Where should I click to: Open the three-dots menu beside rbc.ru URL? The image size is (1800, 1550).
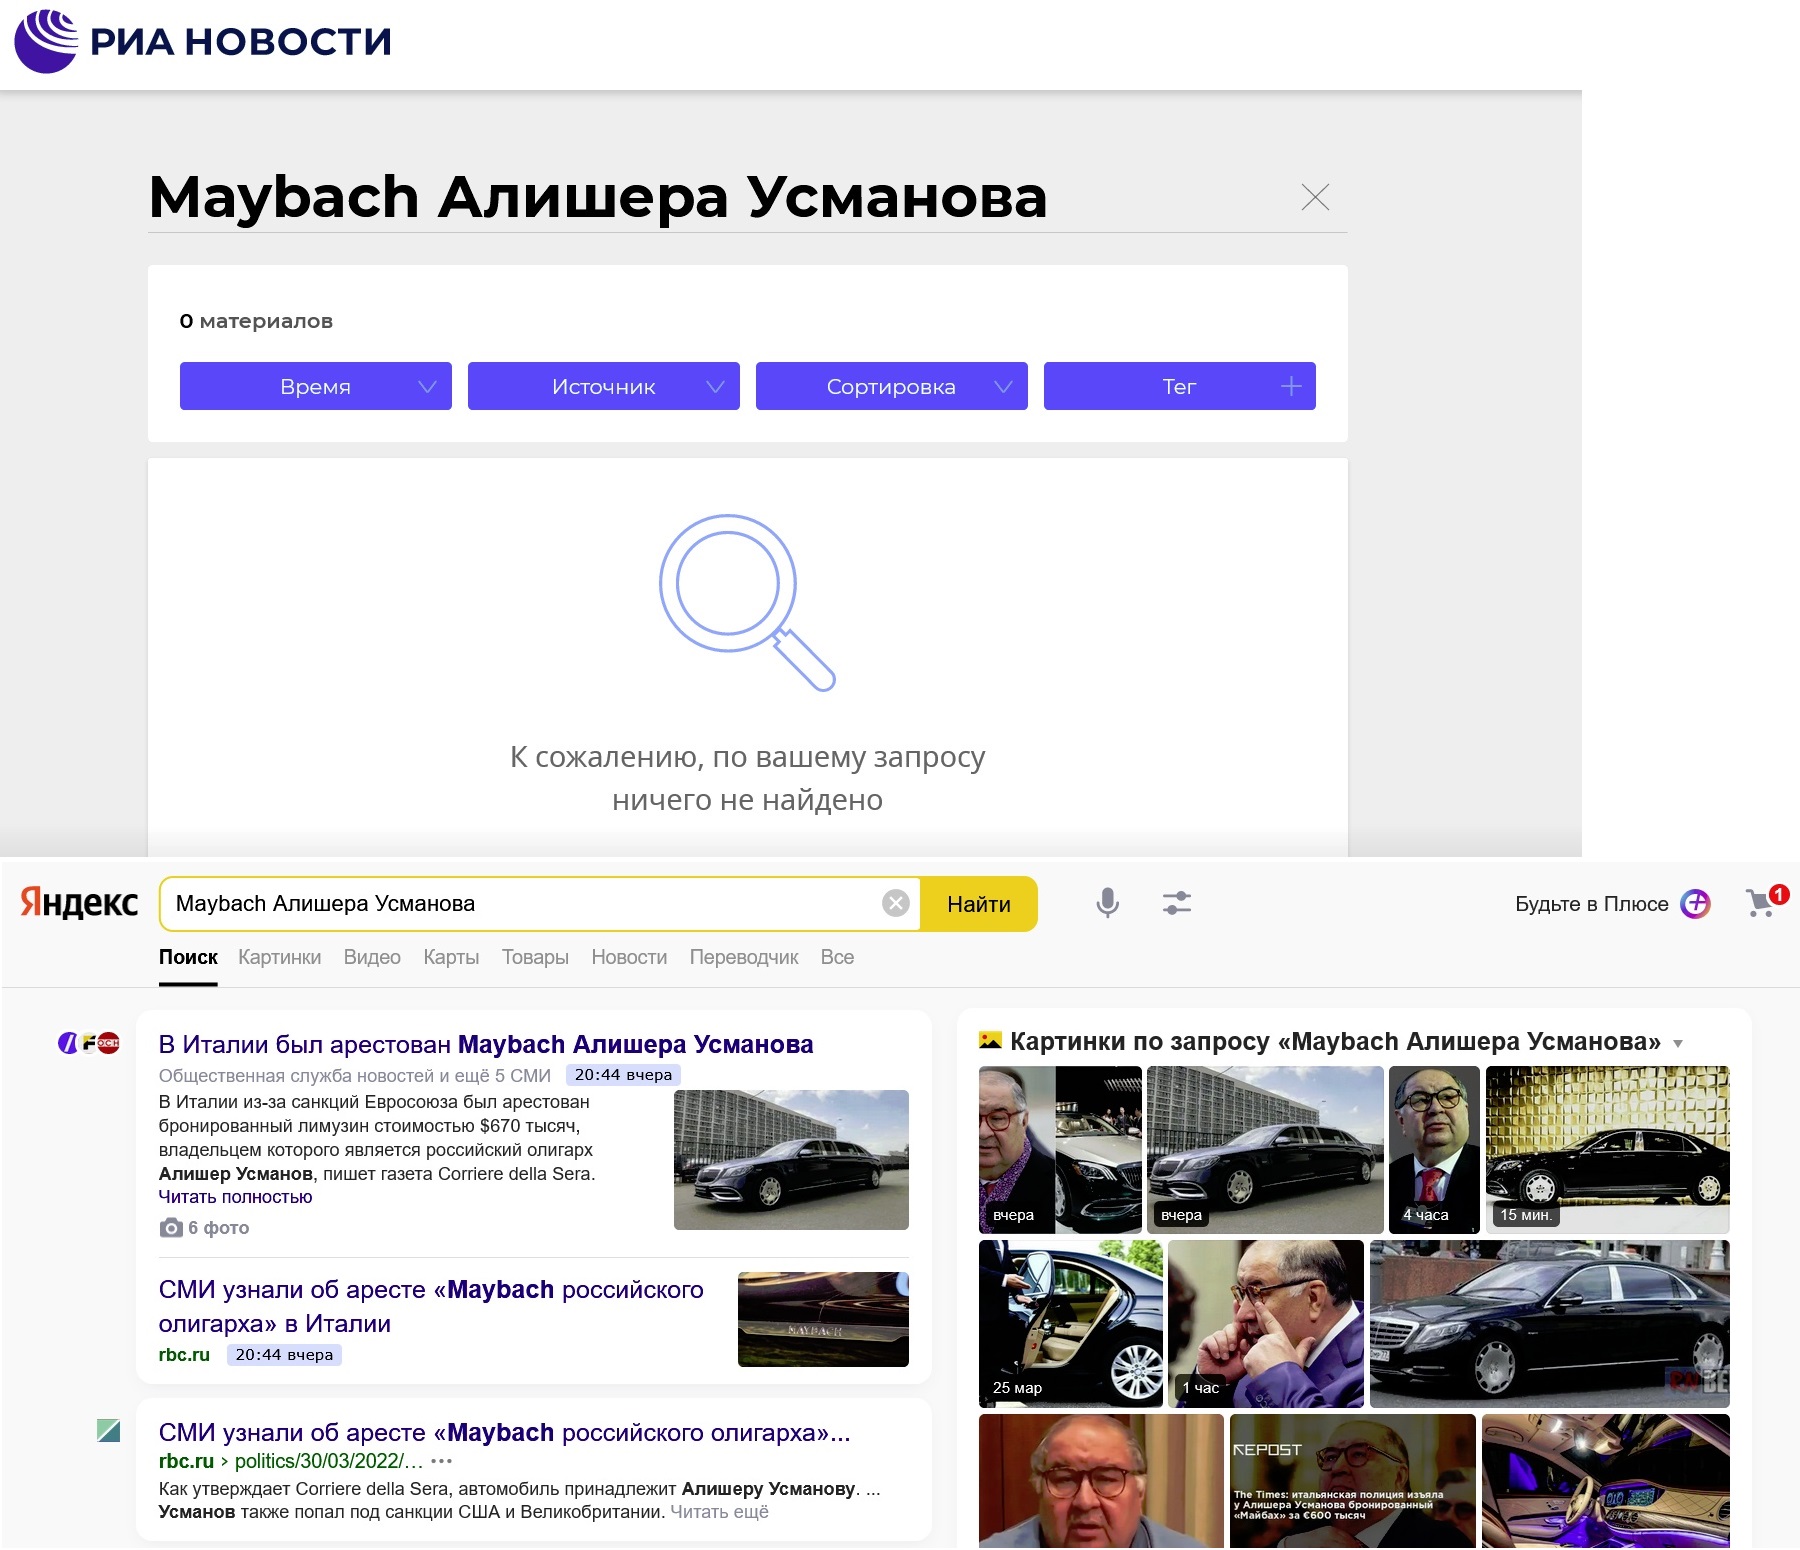point(441,1461)
